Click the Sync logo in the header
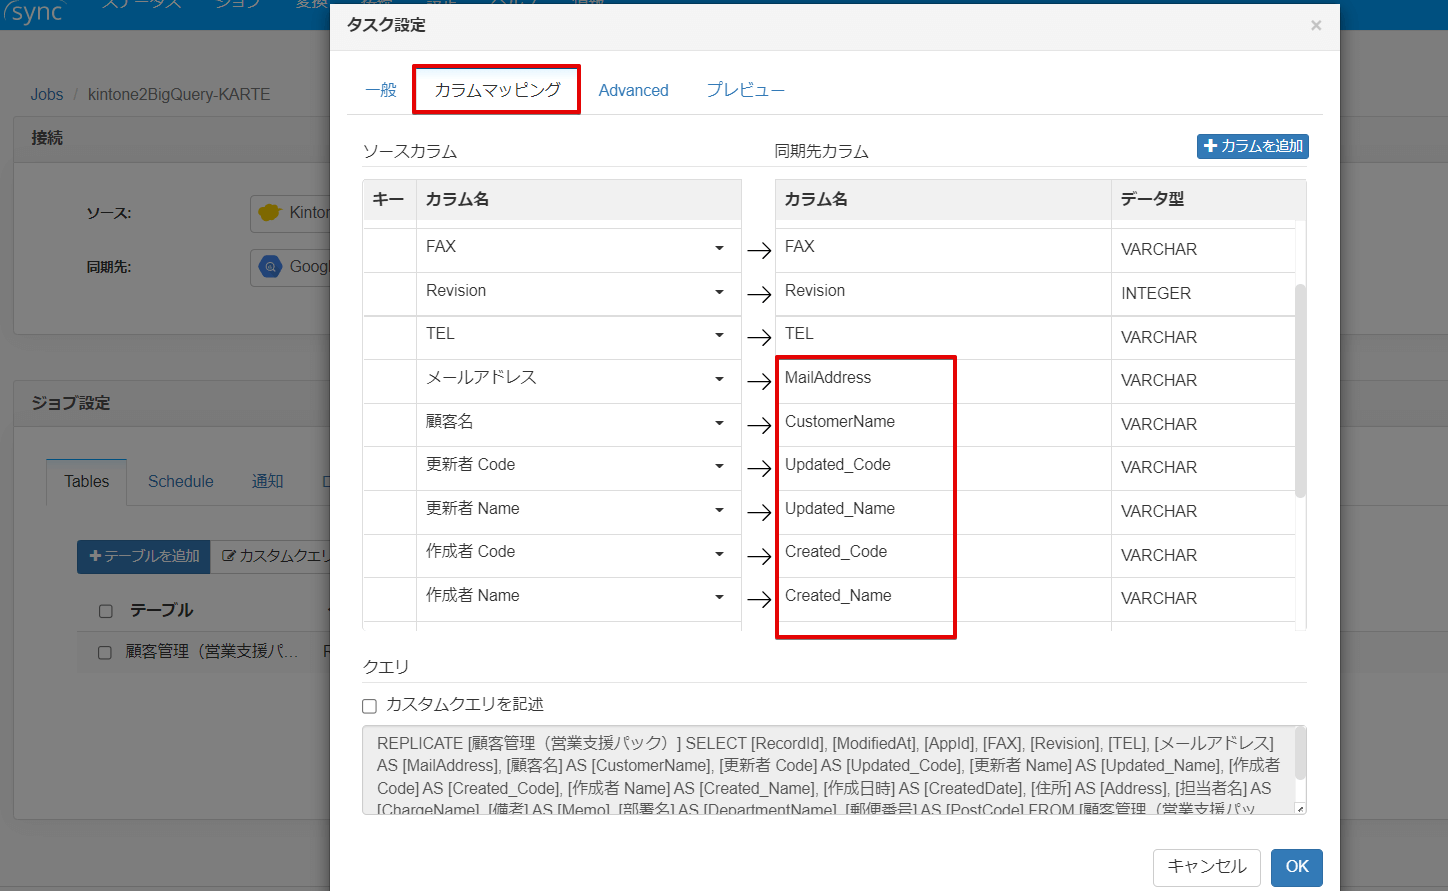The height and width of the screenshot is (891, 1448). [x=33, y=12]
